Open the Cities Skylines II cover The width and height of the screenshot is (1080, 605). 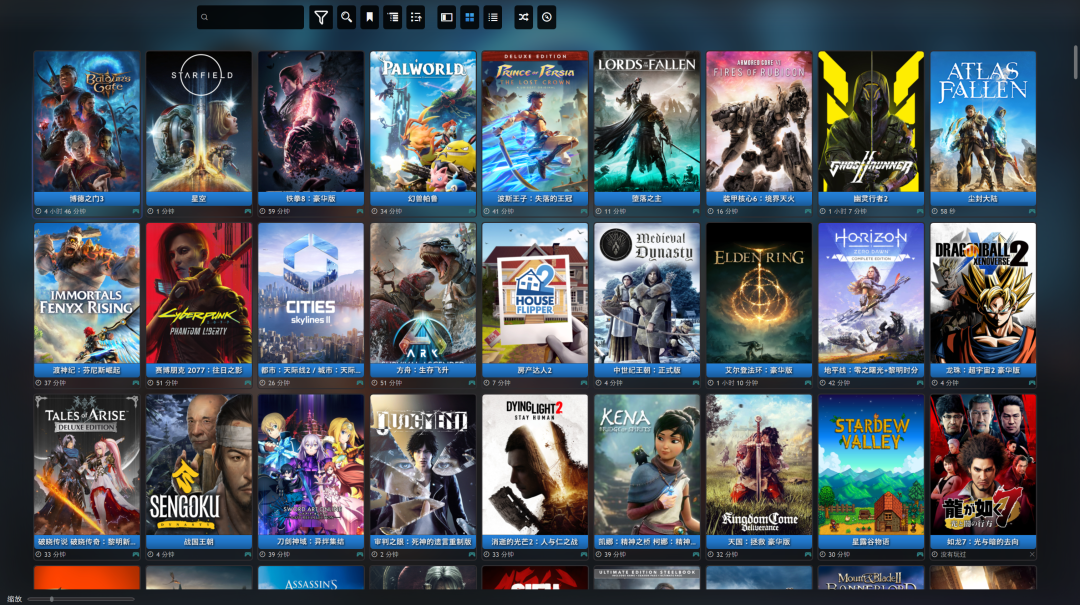point(311,293)
